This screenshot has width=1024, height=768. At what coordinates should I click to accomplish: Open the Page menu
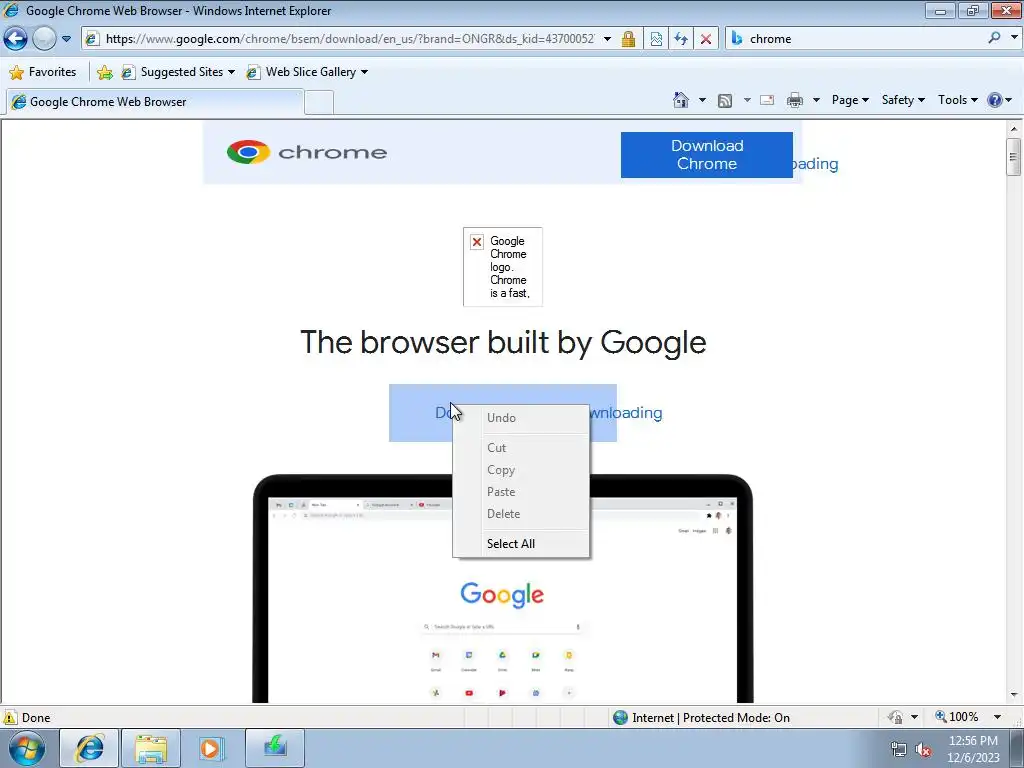850,100
